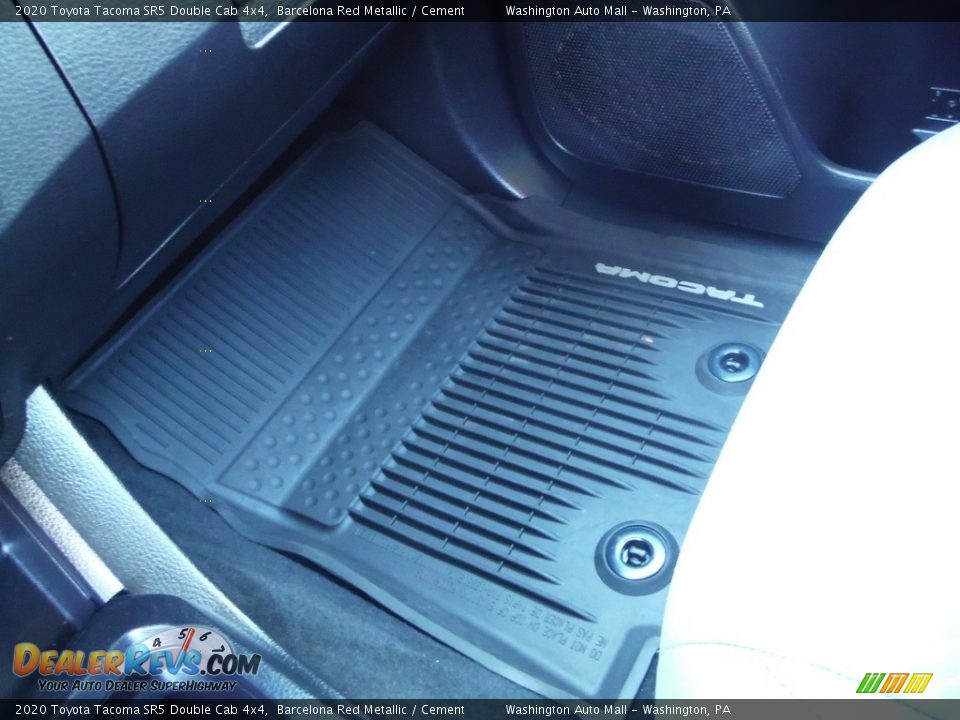The image size is (960, 720).
Task: Click 'Barcelona Red Metallic / Cement' in bottom caption
Action: point(370,710)
